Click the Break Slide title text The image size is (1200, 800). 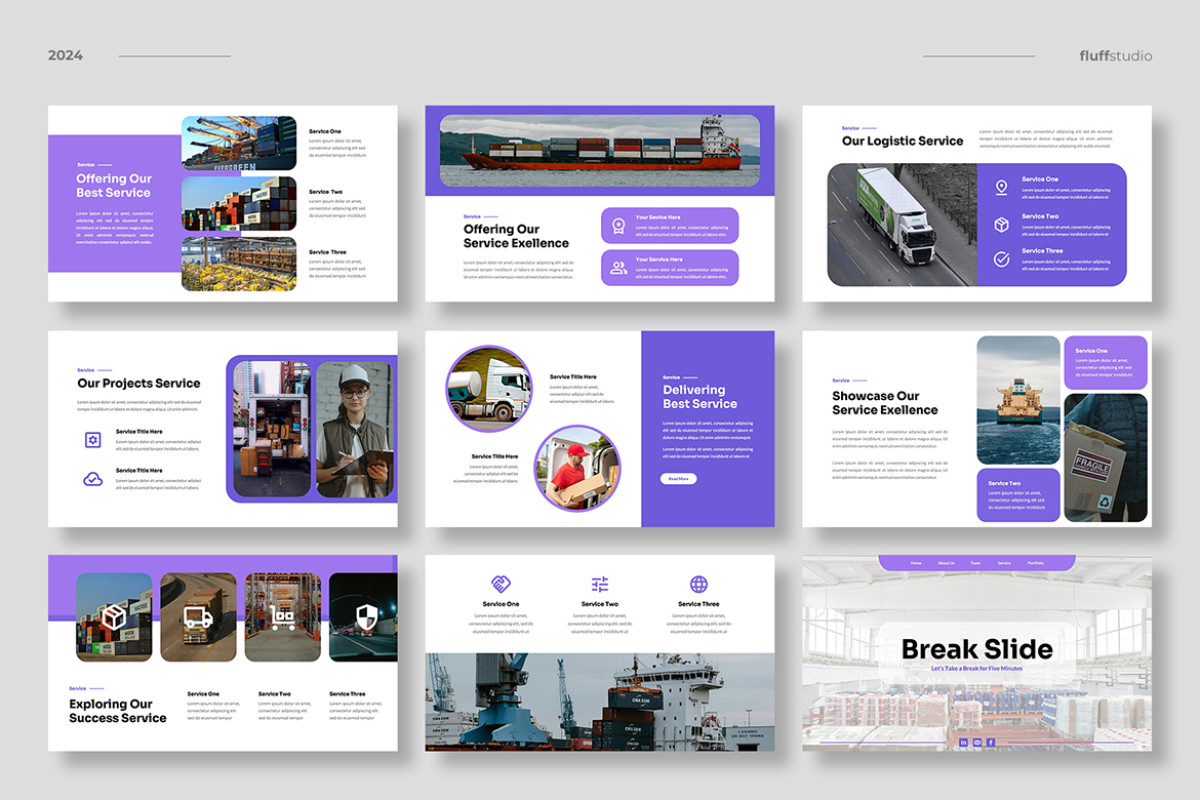pos(977,648)
